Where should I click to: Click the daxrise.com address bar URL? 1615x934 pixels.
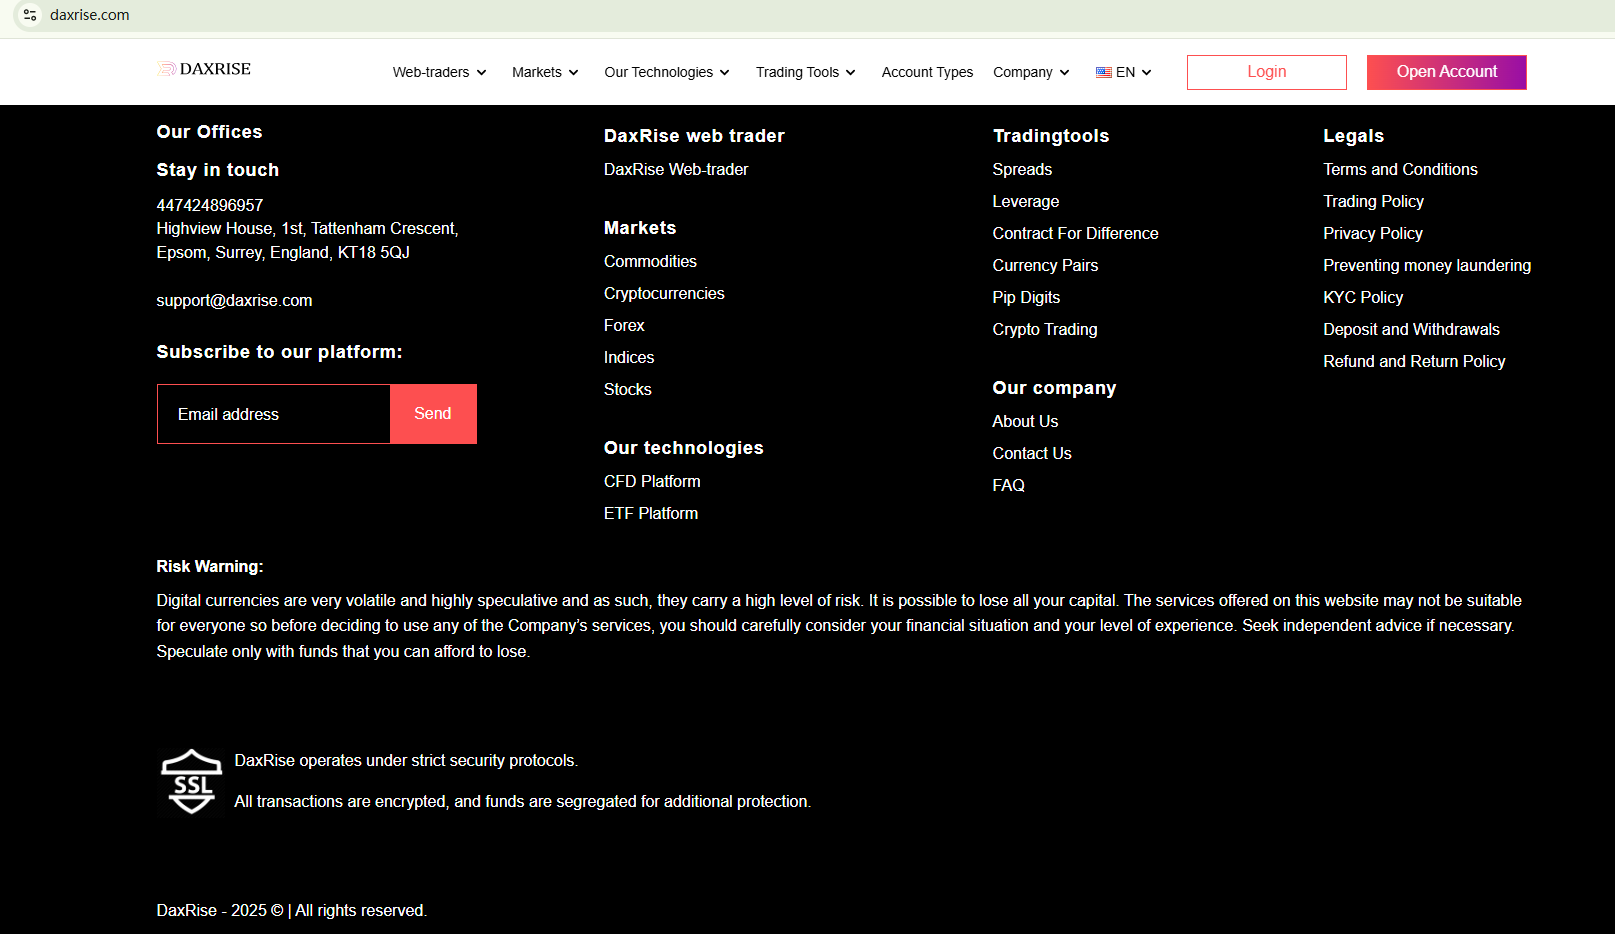[90, 15]
